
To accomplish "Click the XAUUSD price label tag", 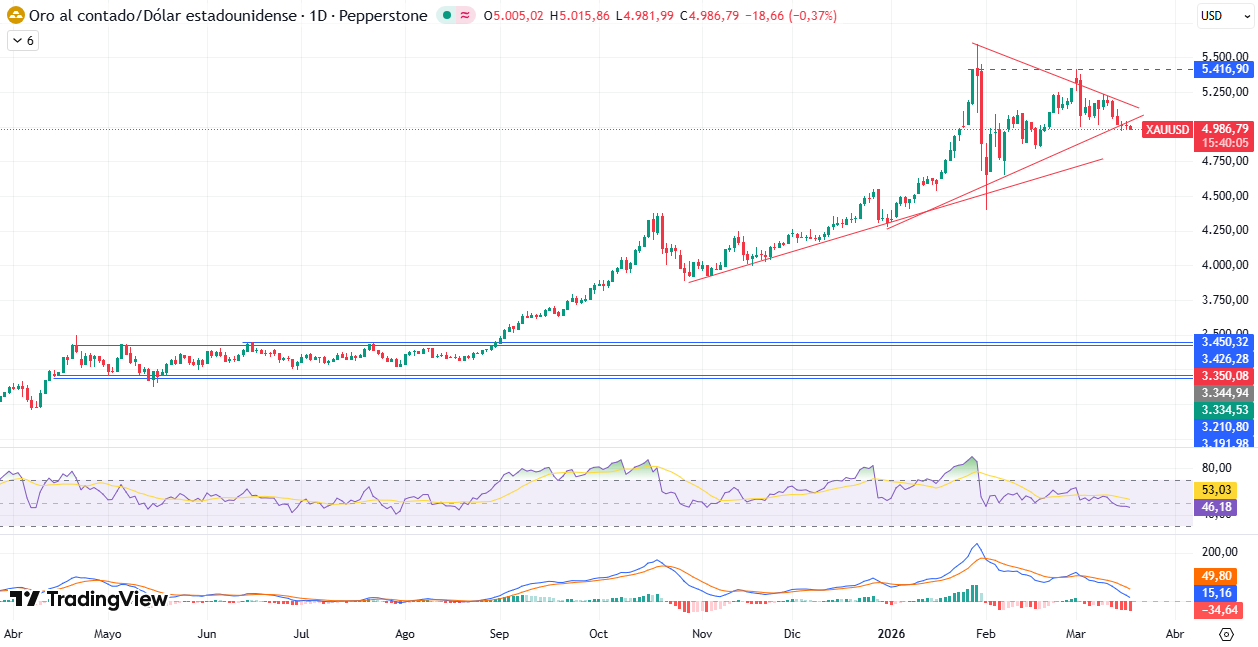I will 1167,129.
